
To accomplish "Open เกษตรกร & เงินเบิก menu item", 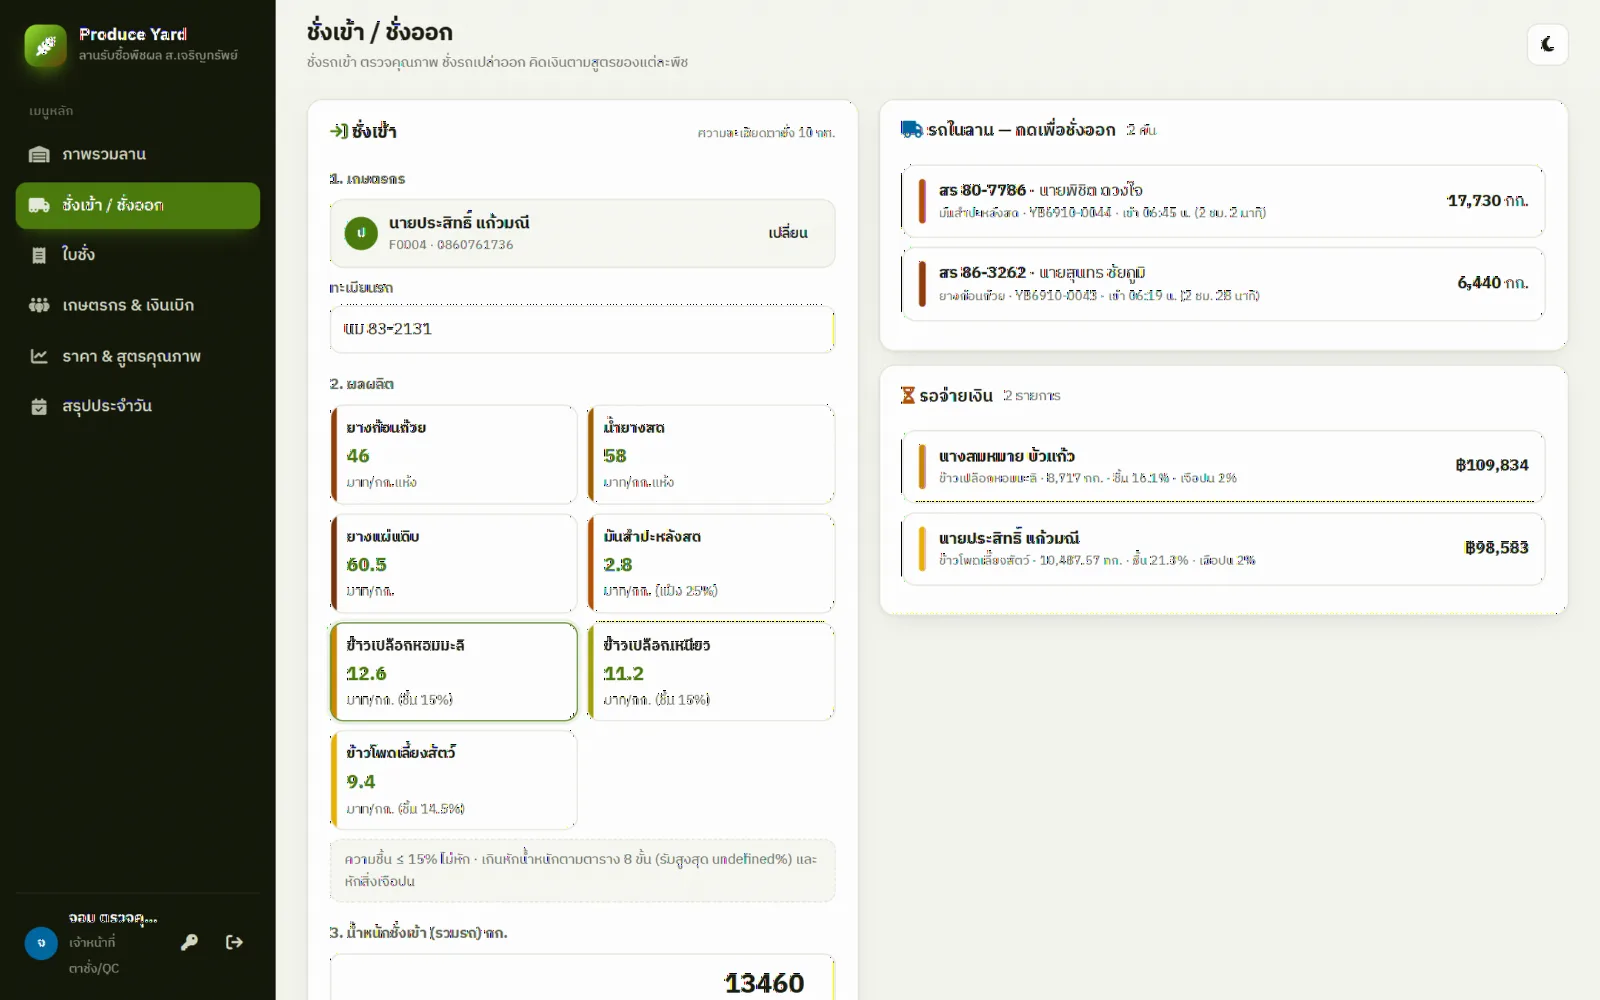I will pyautogui.click(x=138, y=305).
